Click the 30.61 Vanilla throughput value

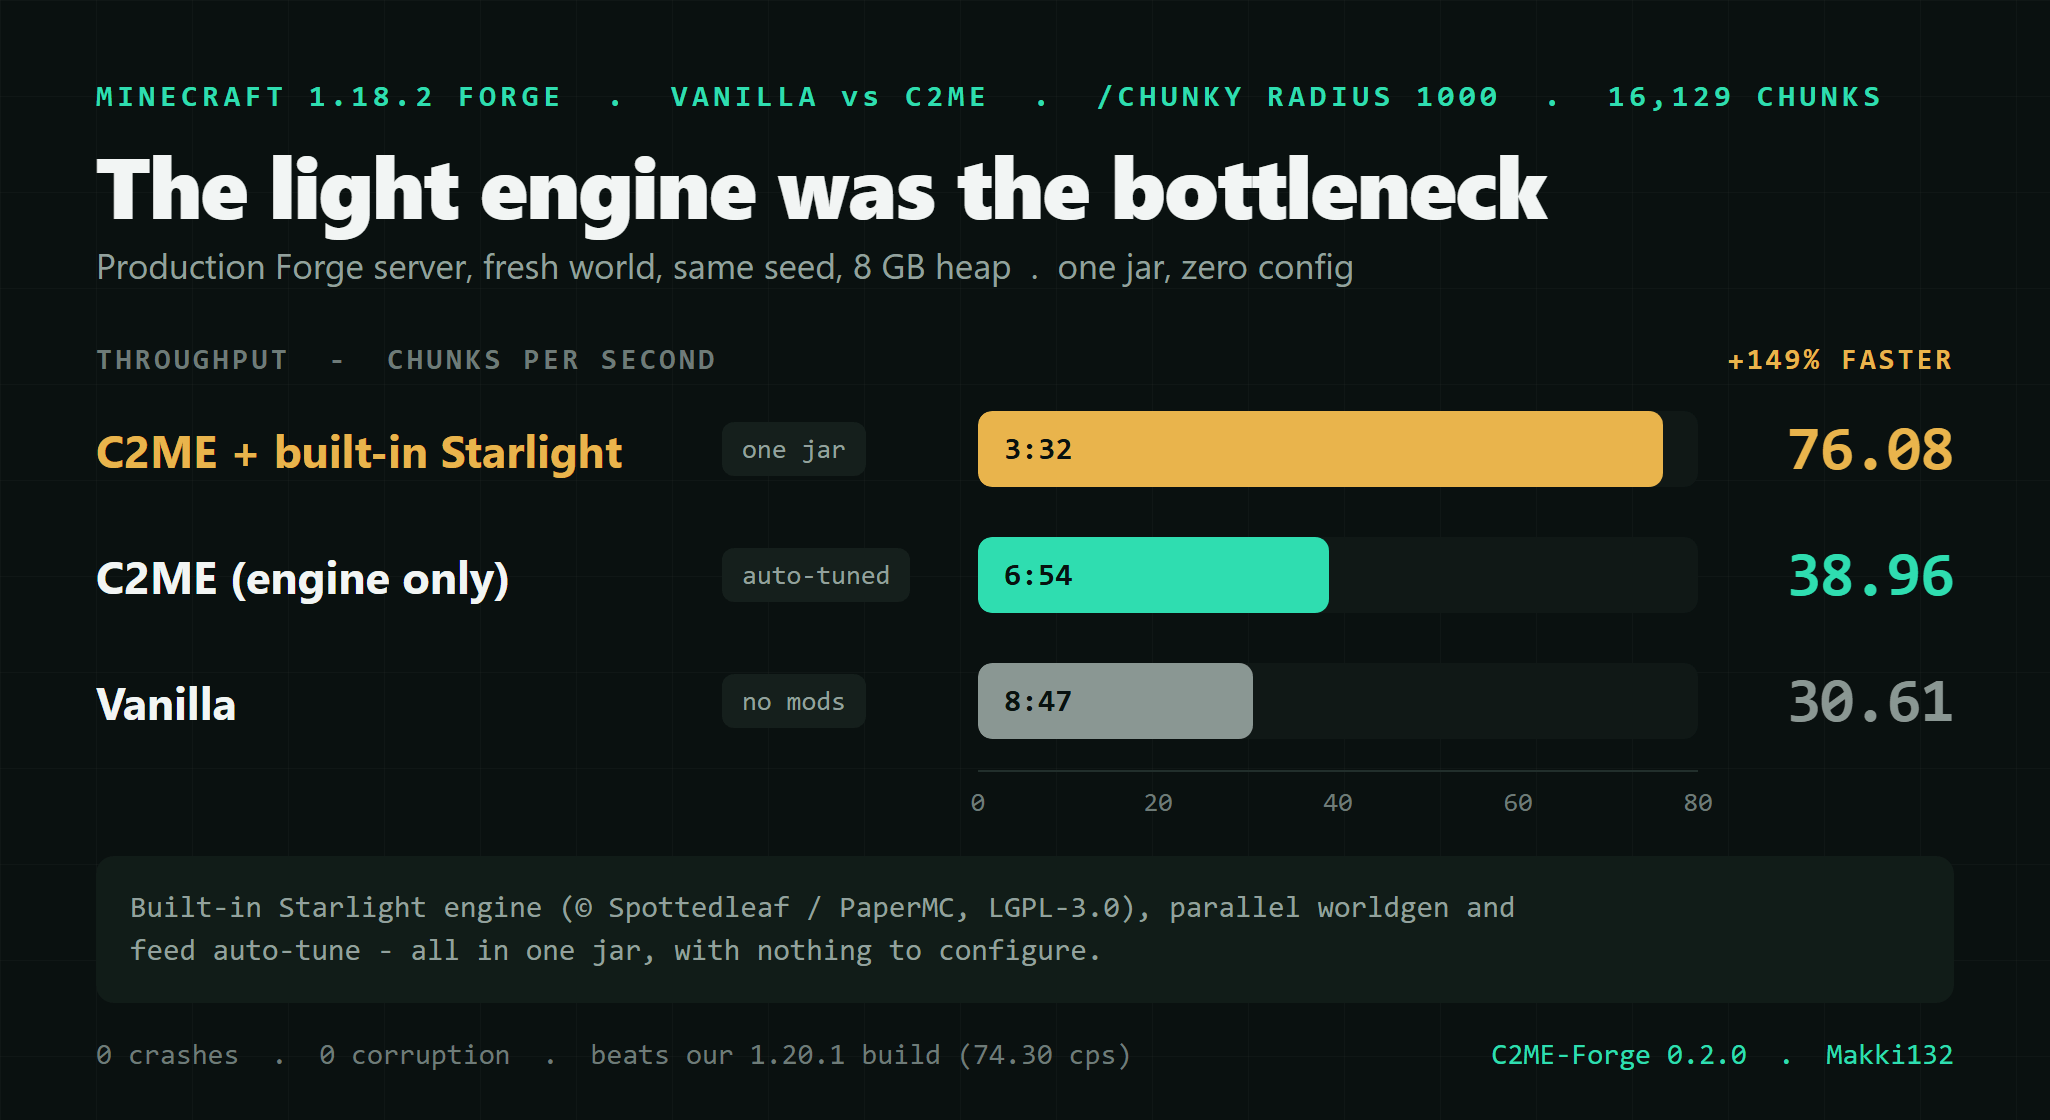(1870, 701)
